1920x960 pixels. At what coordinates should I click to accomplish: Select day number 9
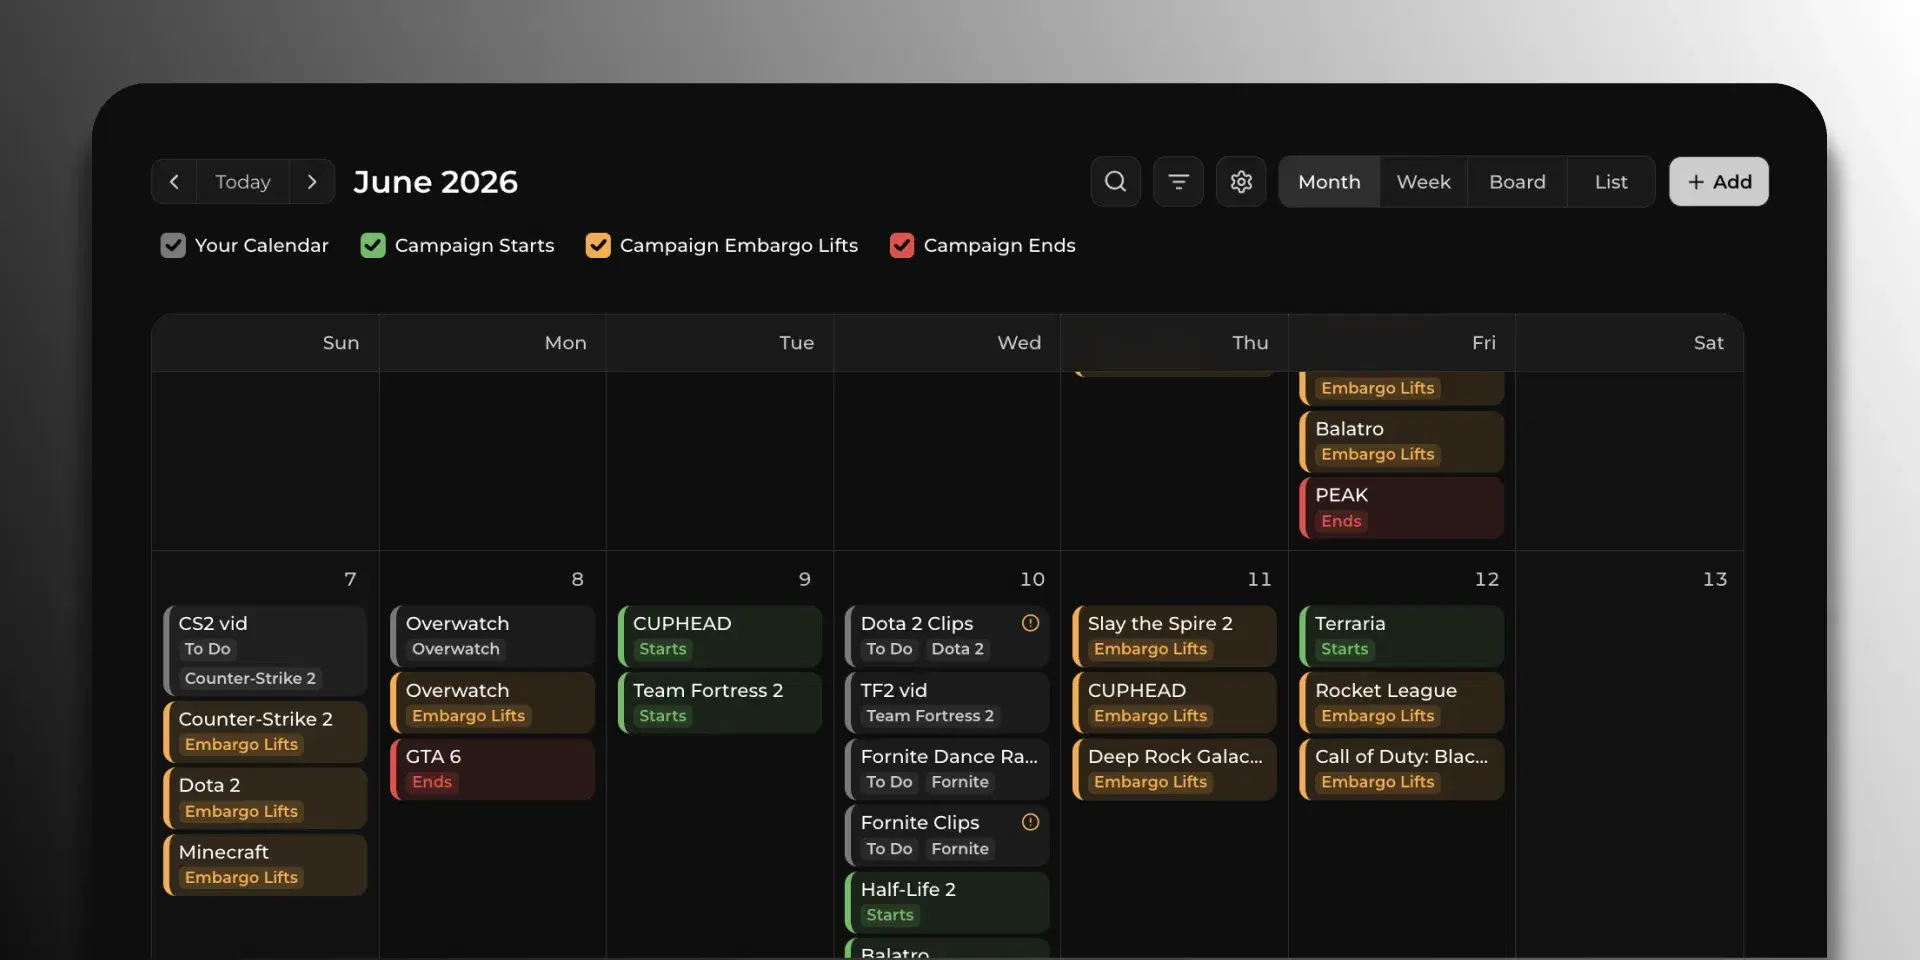[805, 579]
